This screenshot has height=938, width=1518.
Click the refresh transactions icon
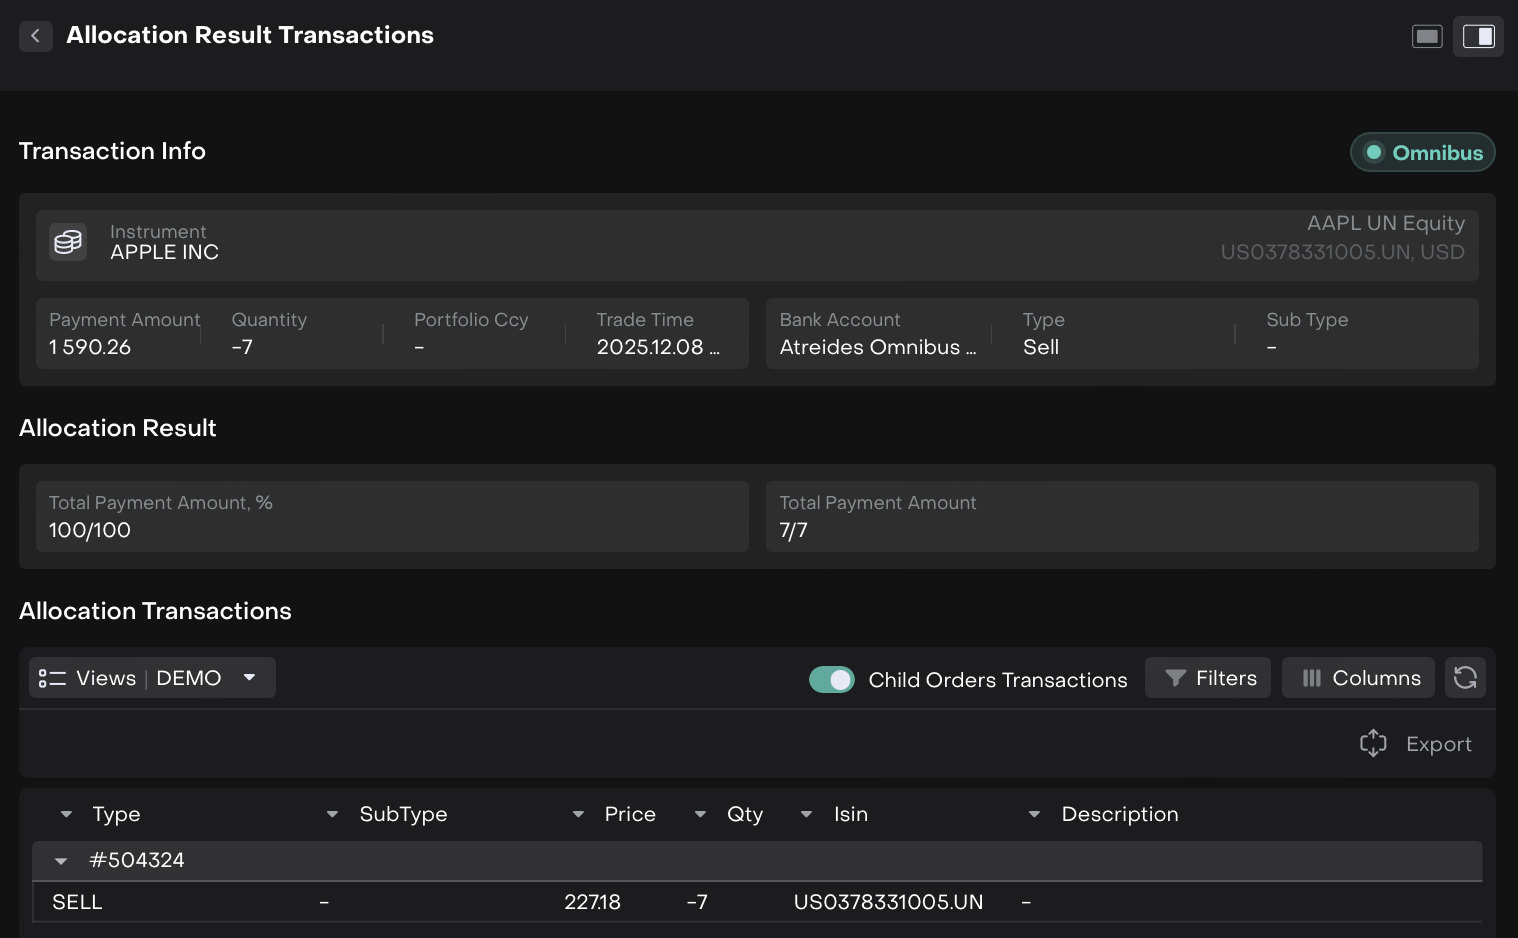[x=1465, y=678]
